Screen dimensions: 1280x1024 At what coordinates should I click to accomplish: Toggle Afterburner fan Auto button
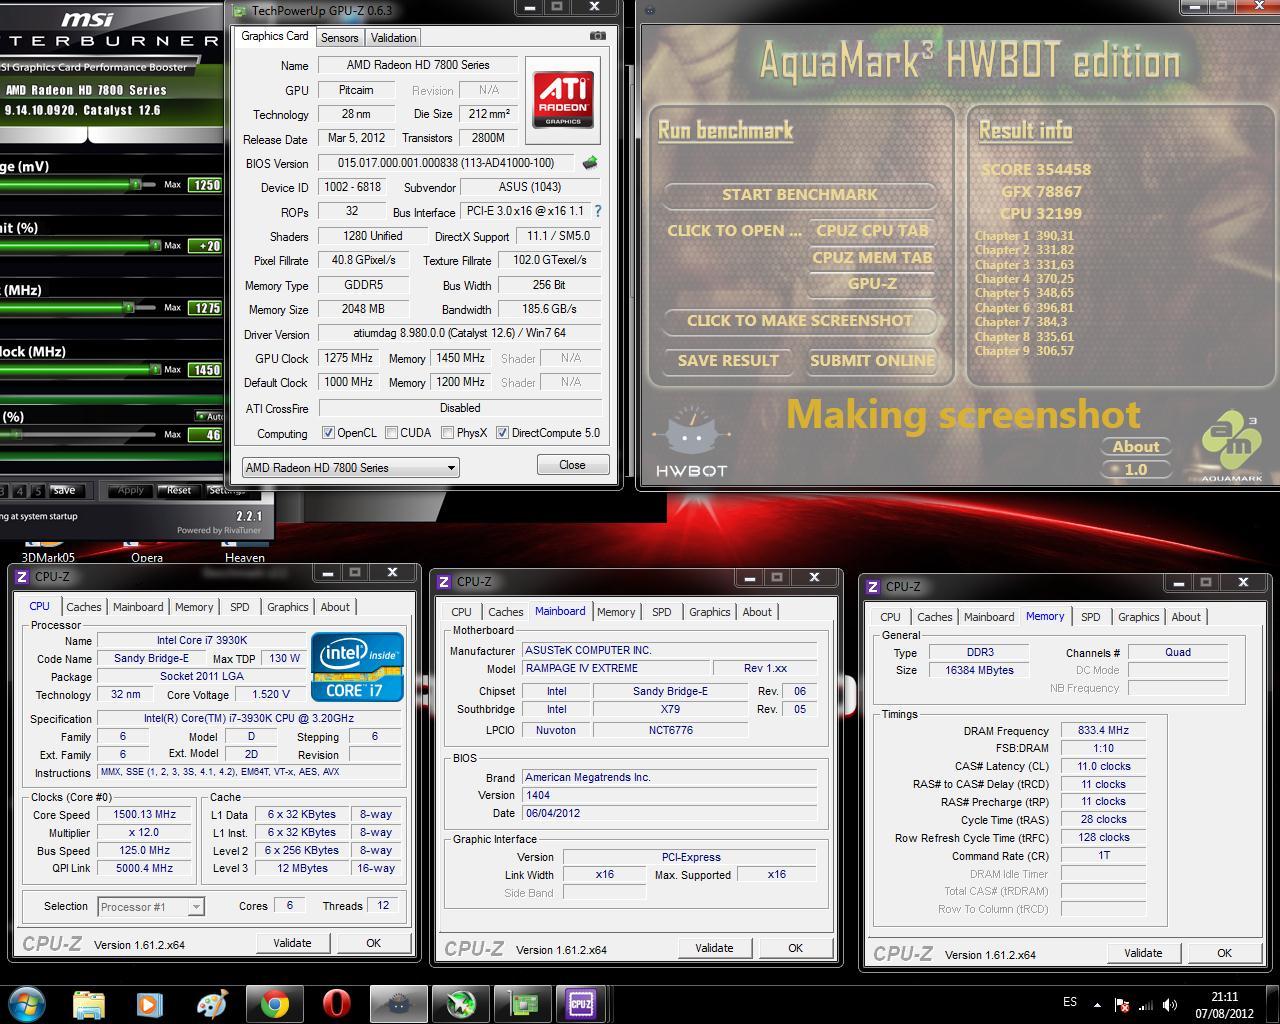click(x=210, y=416)
